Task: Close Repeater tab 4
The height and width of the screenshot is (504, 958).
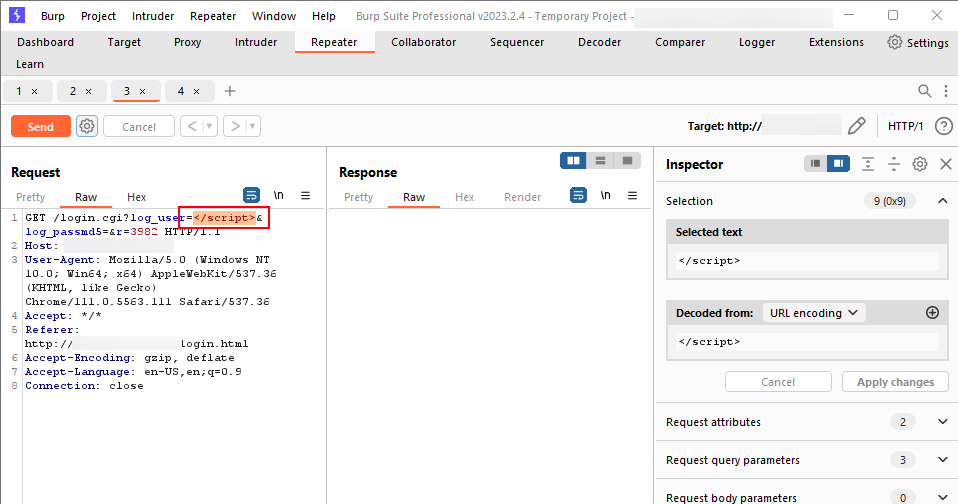Action: (x=196, y=92)
